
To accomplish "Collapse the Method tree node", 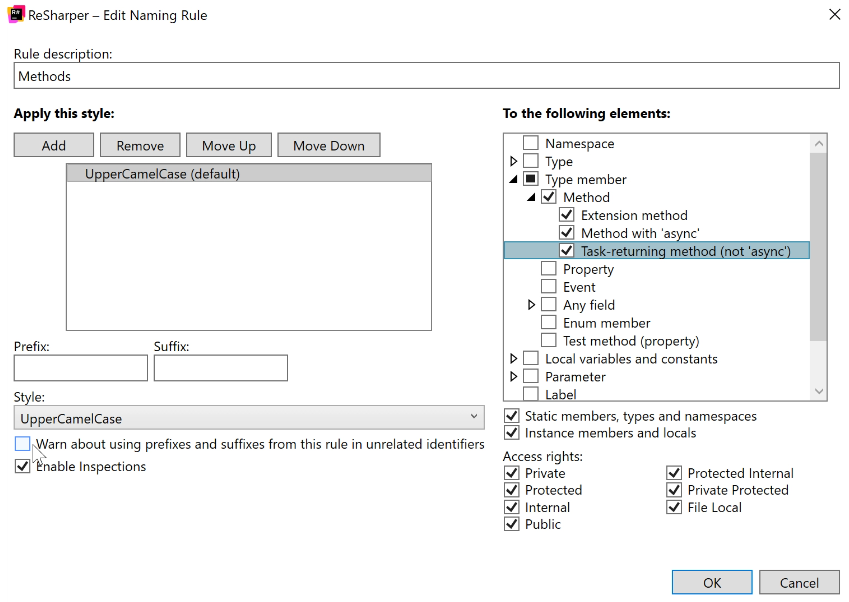I will point(532,197).
